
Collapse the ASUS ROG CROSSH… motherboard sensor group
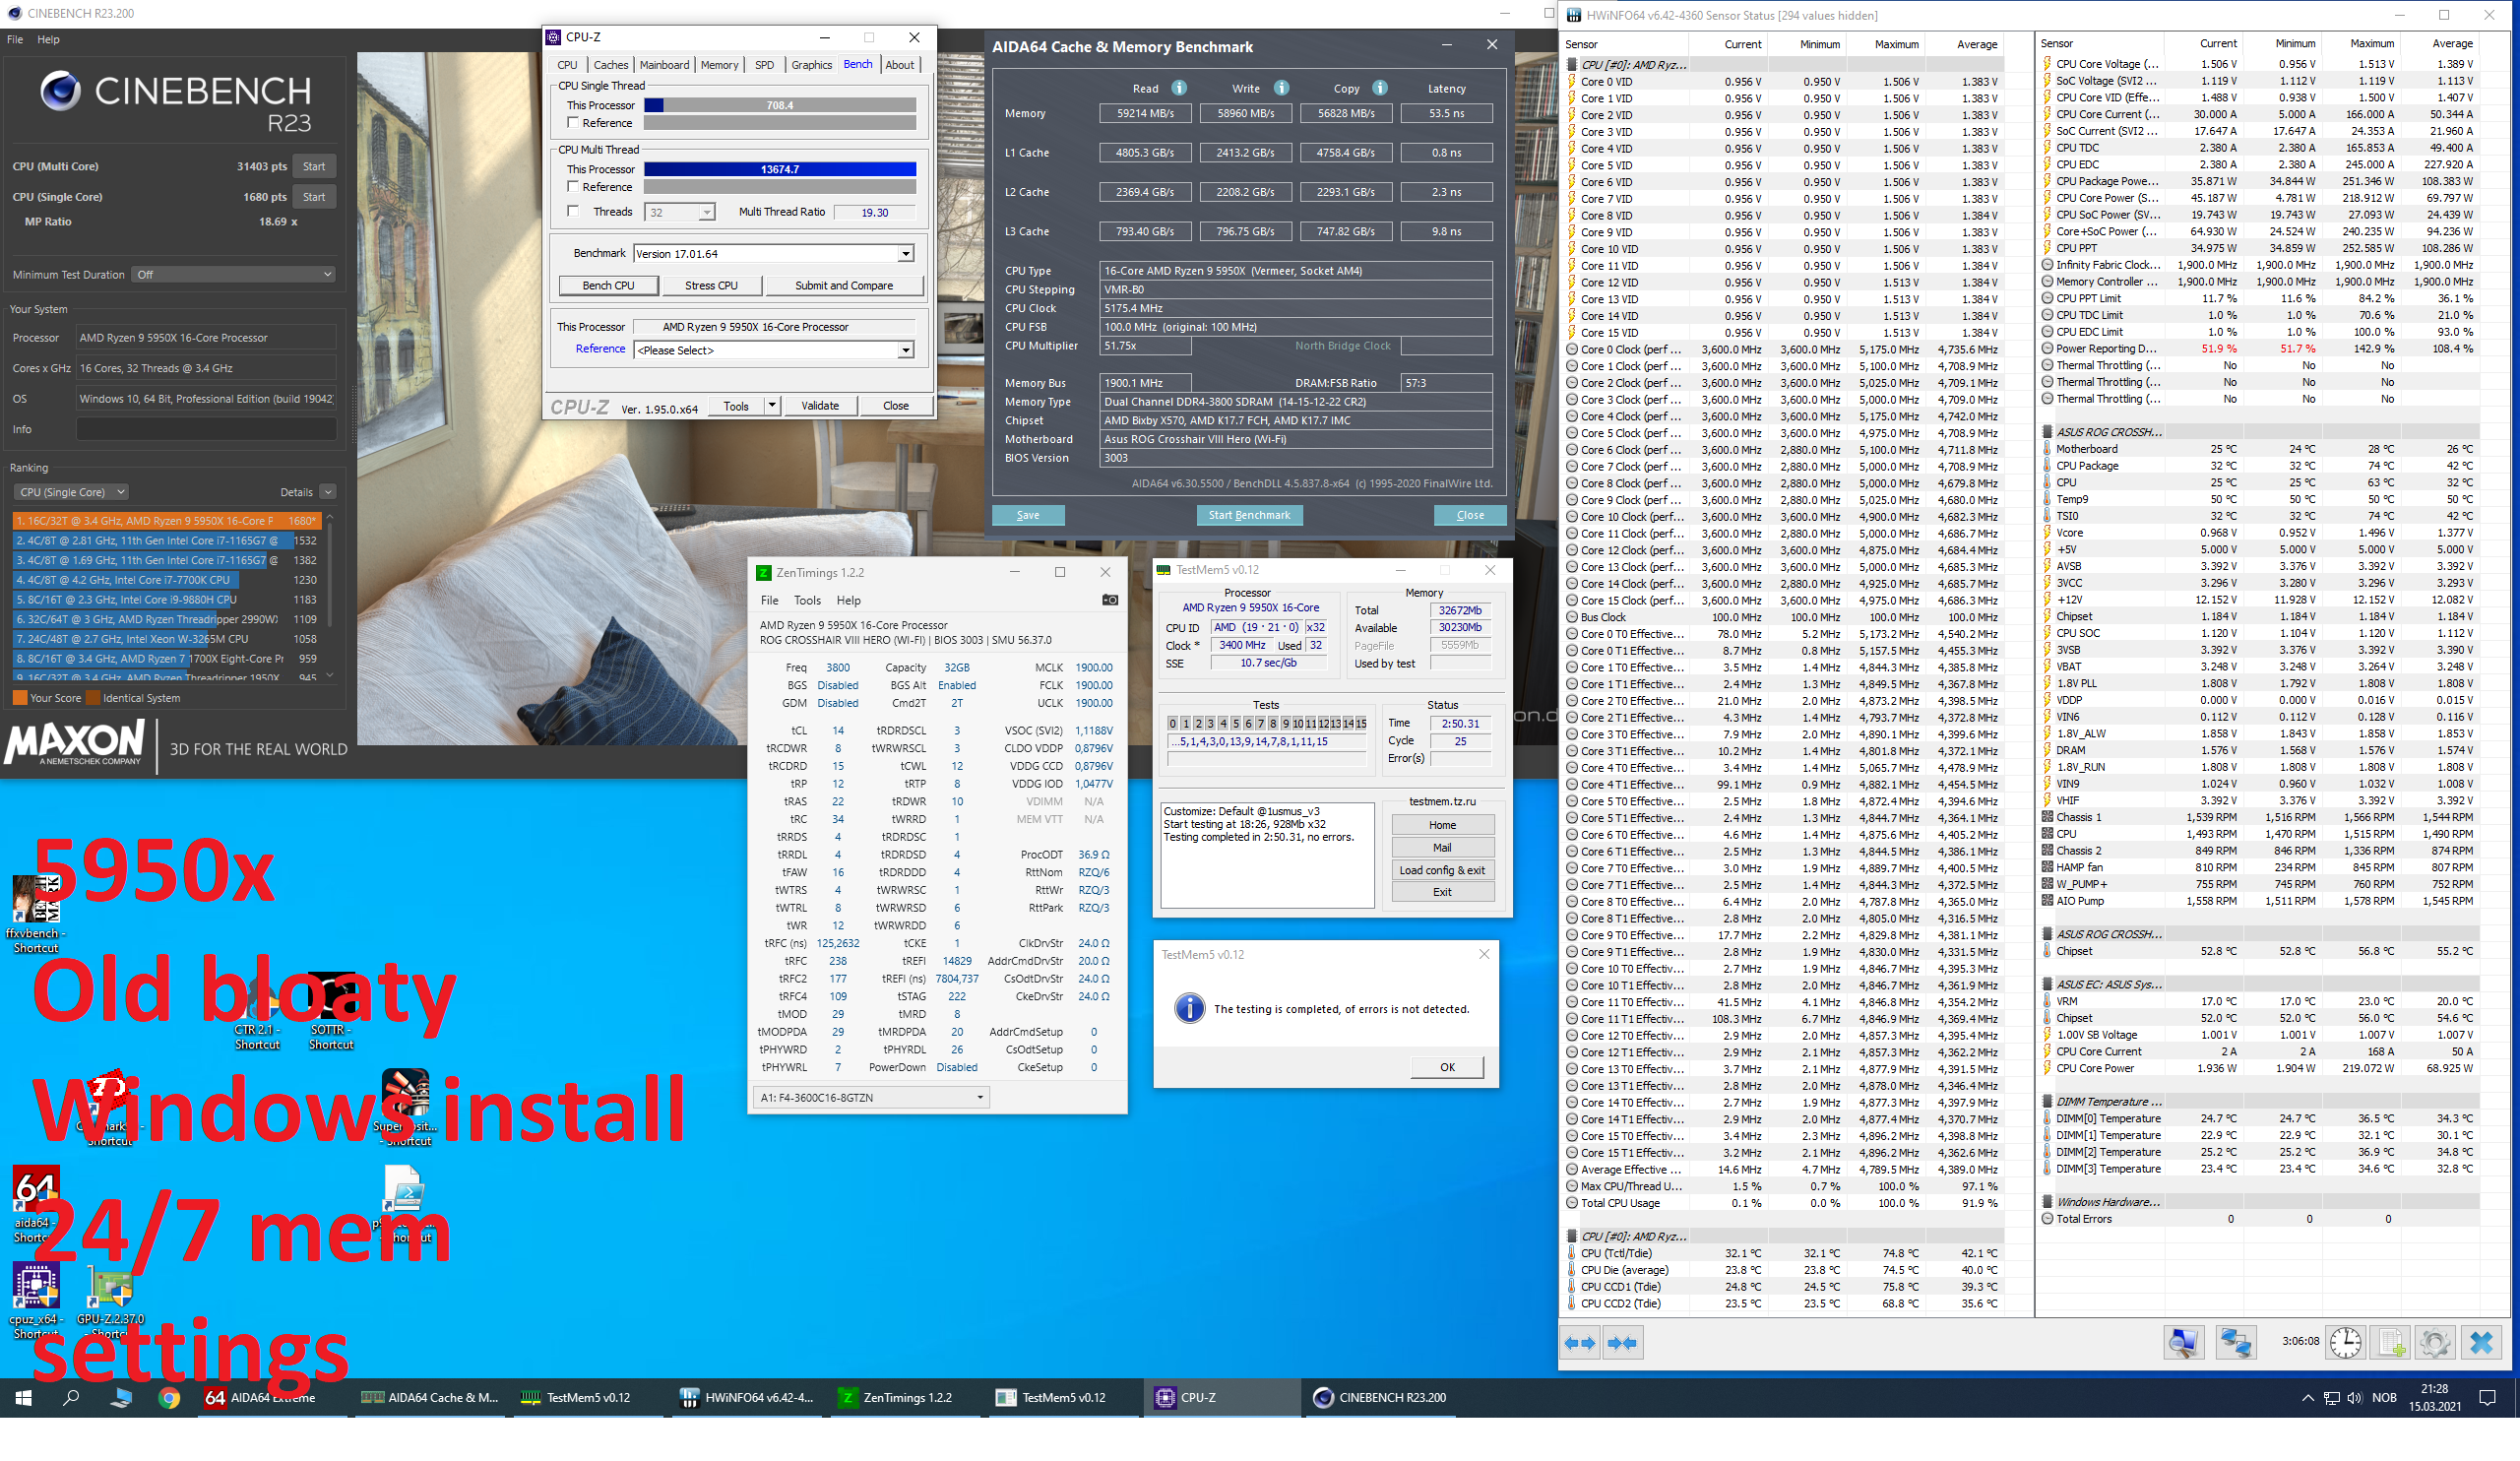pyautogui.click(x=2048, y=432)
